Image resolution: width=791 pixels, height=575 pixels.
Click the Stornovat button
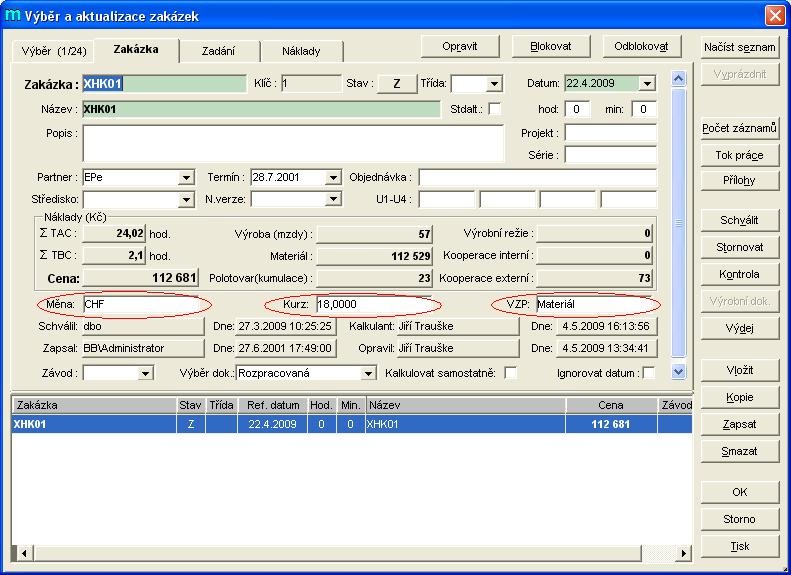[740, 248]
